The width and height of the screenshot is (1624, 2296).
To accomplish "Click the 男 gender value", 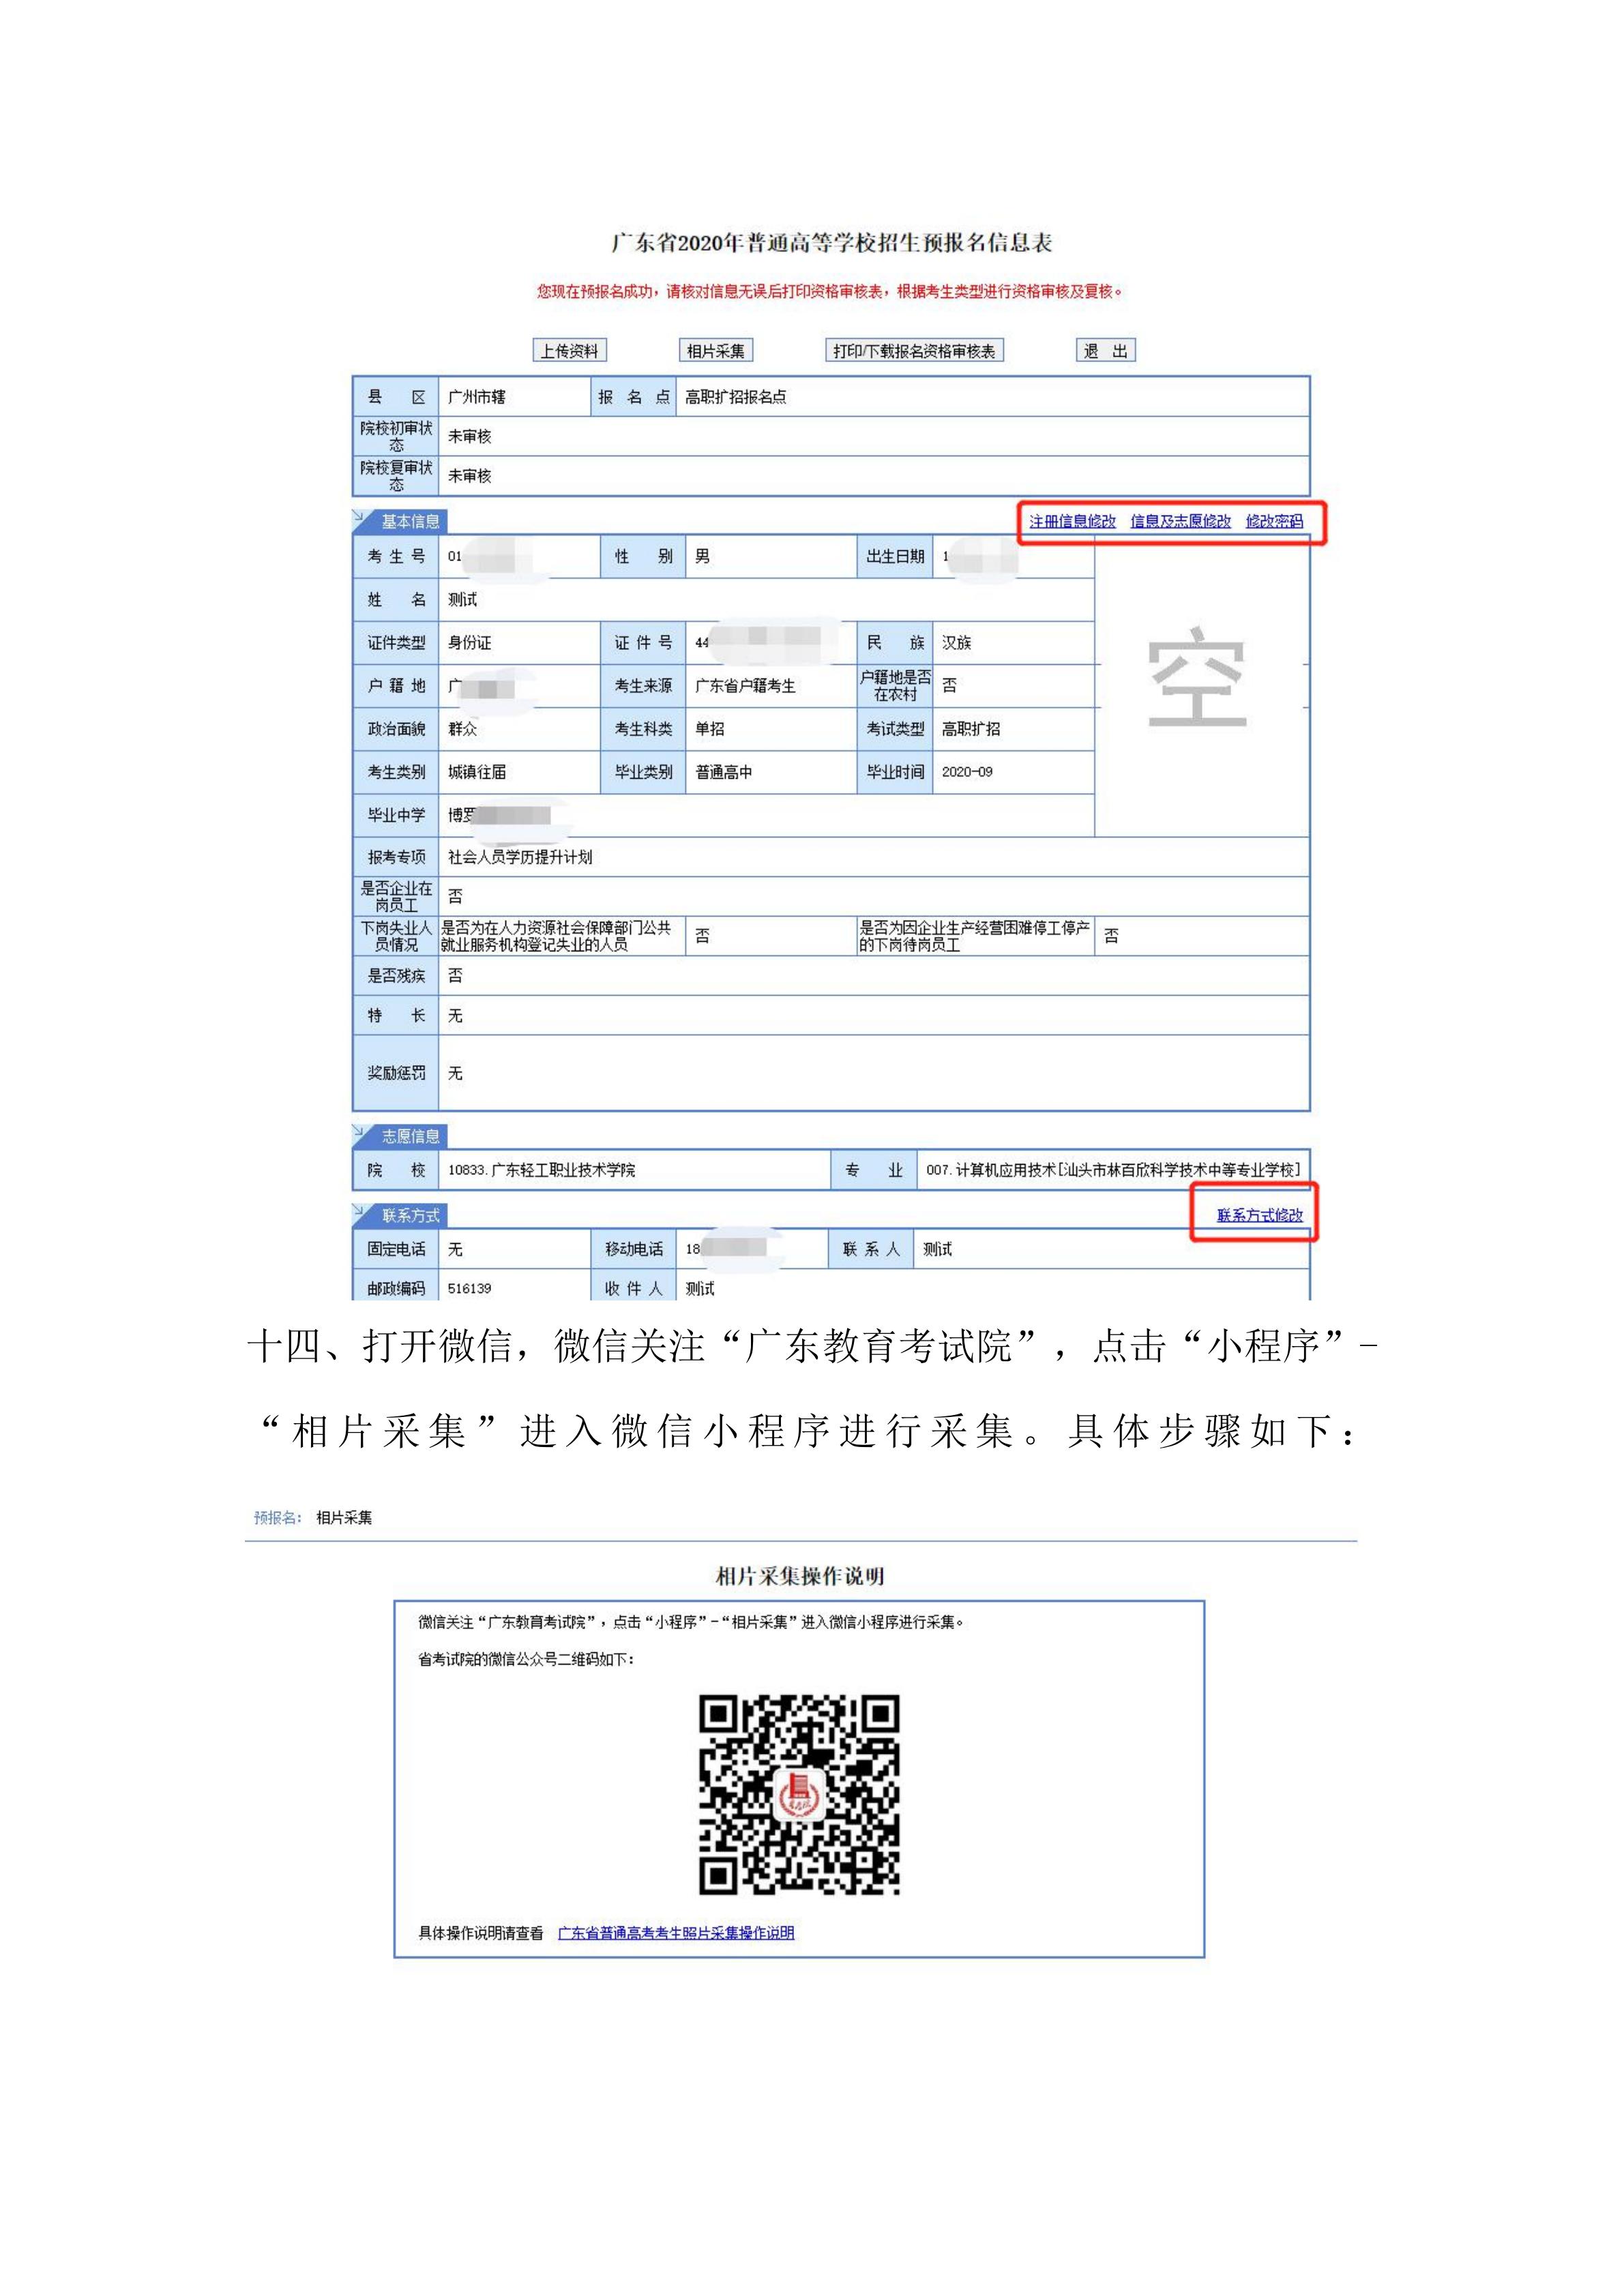I will [702, 556].
